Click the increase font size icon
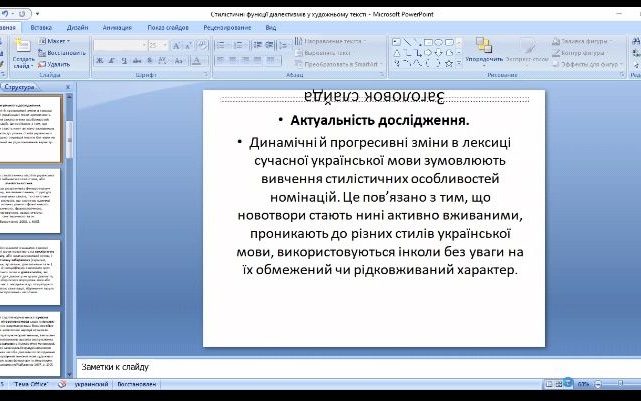Viewport: 641px width, 401px height. click(175, 46)
